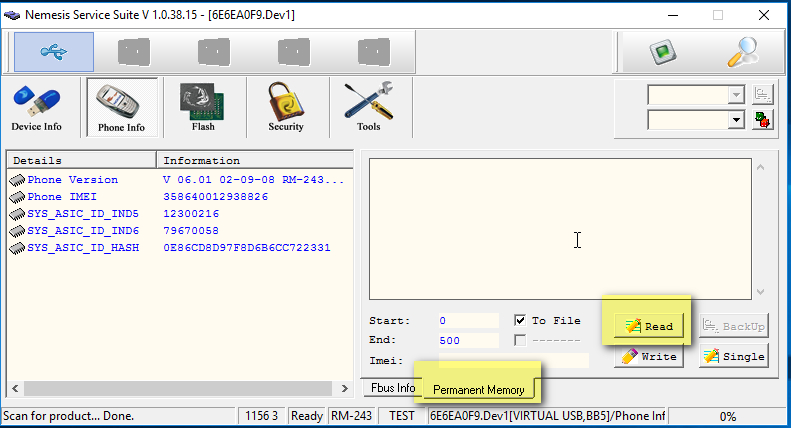Click the chip icon next to SYS_ASIC_ID_IND5

pos(17,215)
